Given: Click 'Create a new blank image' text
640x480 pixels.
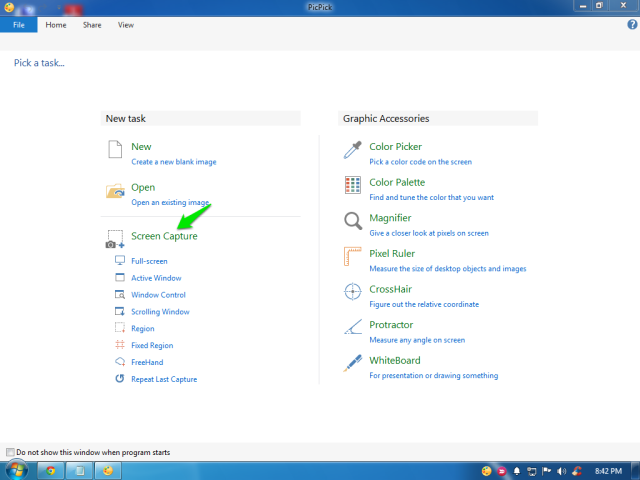Looking at the screenshot, I should (174, 162).
